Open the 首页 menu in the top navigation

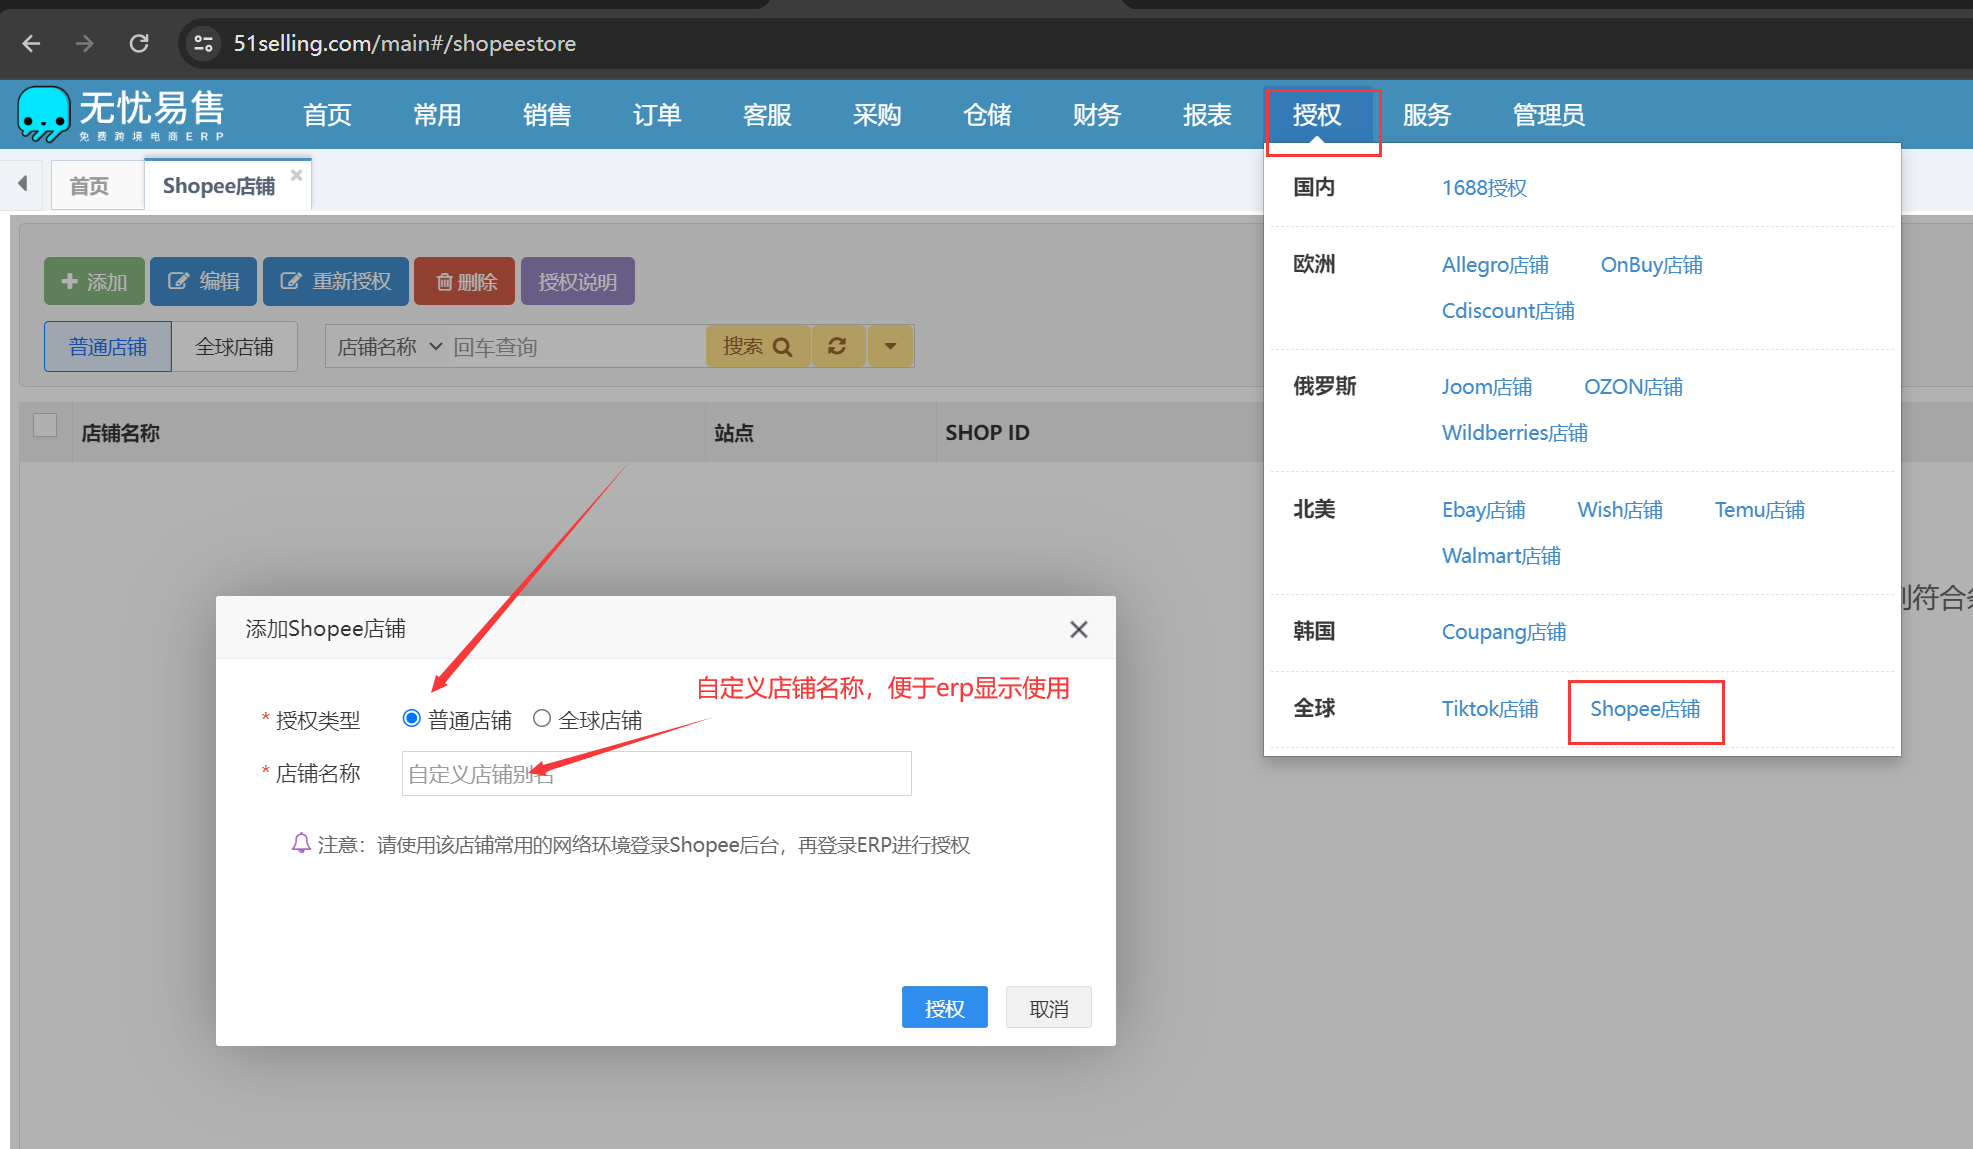[327, 115]
